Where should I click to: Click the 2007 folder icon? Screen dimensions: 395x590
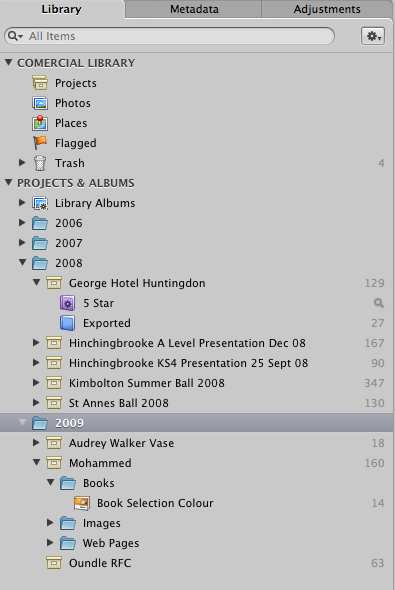tap(40, 243)
